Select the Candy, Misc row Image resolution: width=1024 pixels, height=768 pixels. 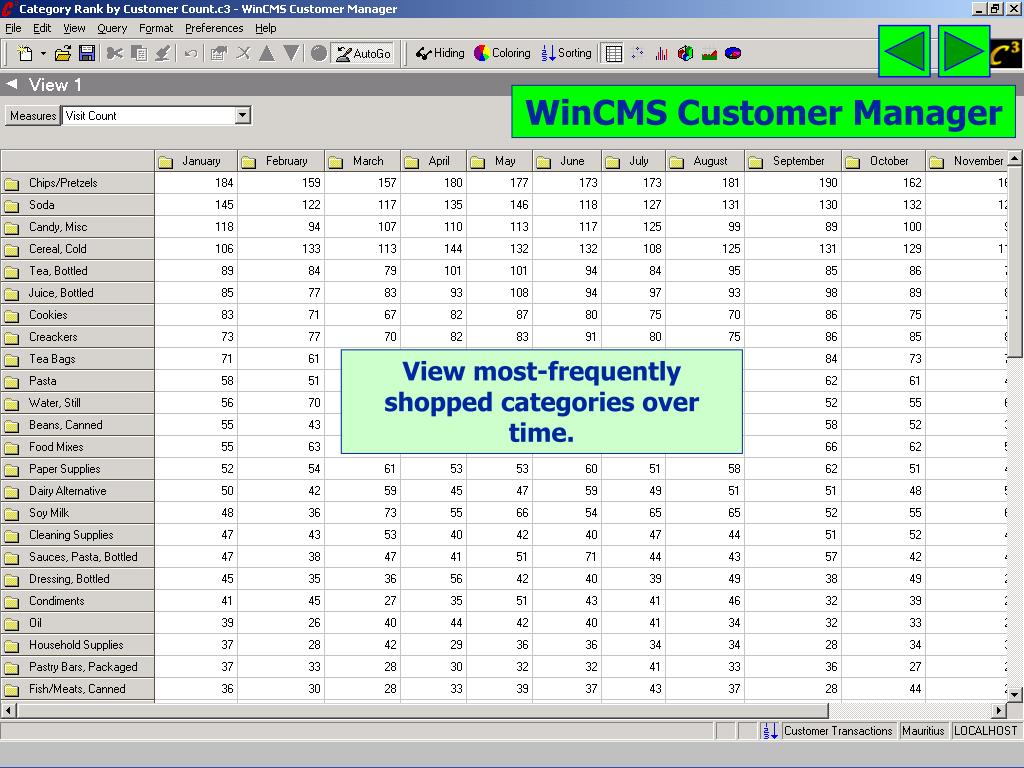(77, 227)
